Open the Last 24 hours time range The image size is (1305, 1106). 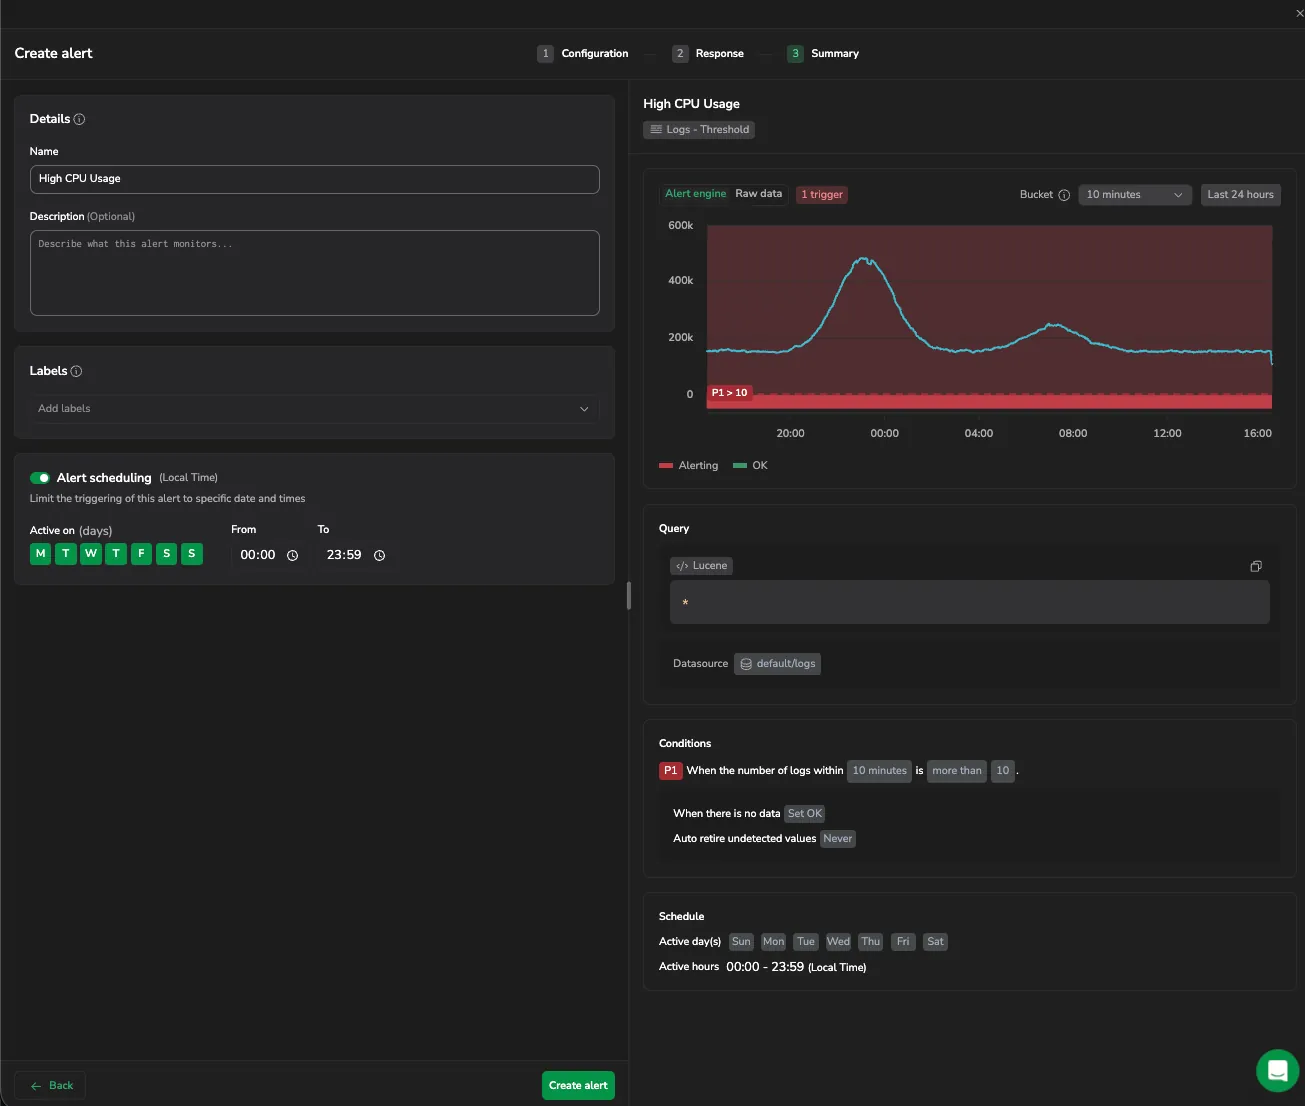tap(1240, 195)
